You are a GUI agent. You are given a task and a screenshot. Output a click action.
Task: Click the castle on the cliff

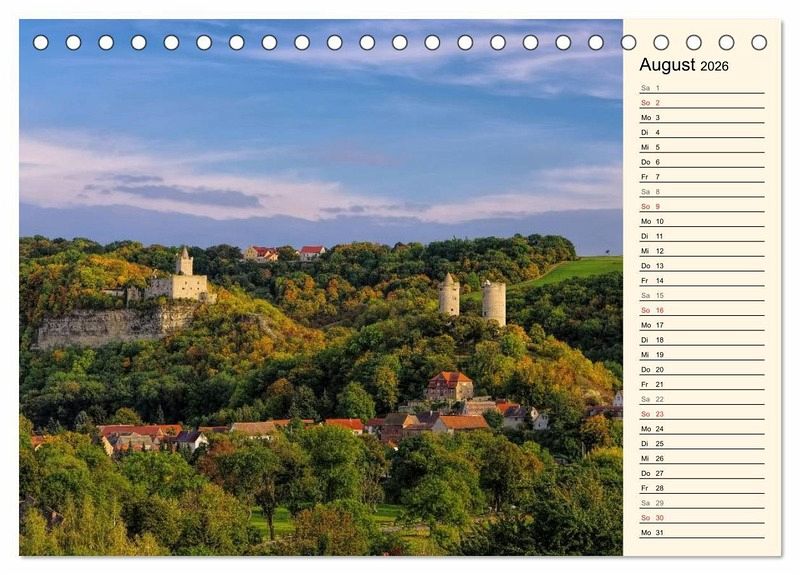point(180,280)
